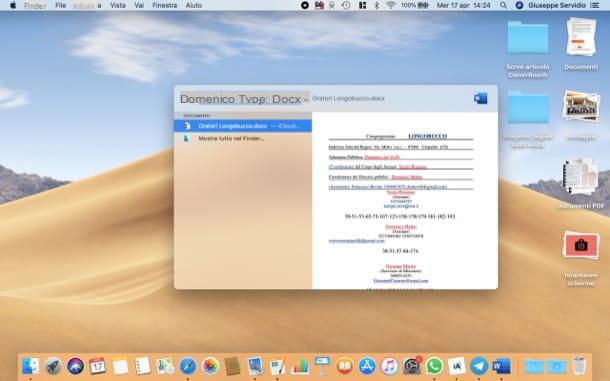Screen dimensions: 610x381
Task: Open the Finestra menu
Action: click(x=165, y=5)
